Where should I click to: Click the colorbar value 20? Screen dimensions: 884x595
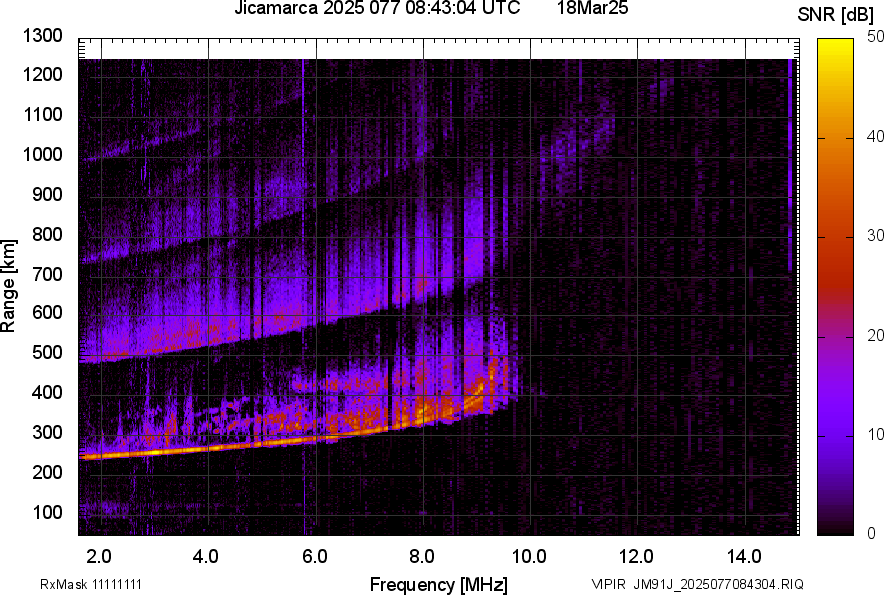875,335
